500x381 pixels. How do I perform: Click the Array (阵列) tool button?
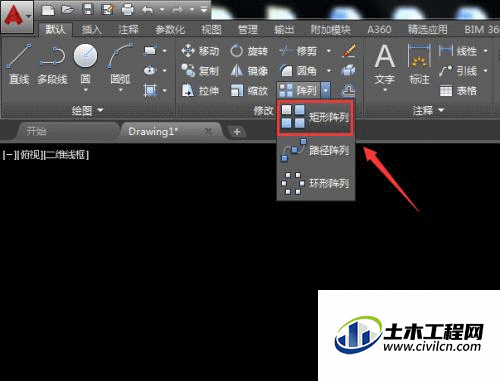[298, 90]
